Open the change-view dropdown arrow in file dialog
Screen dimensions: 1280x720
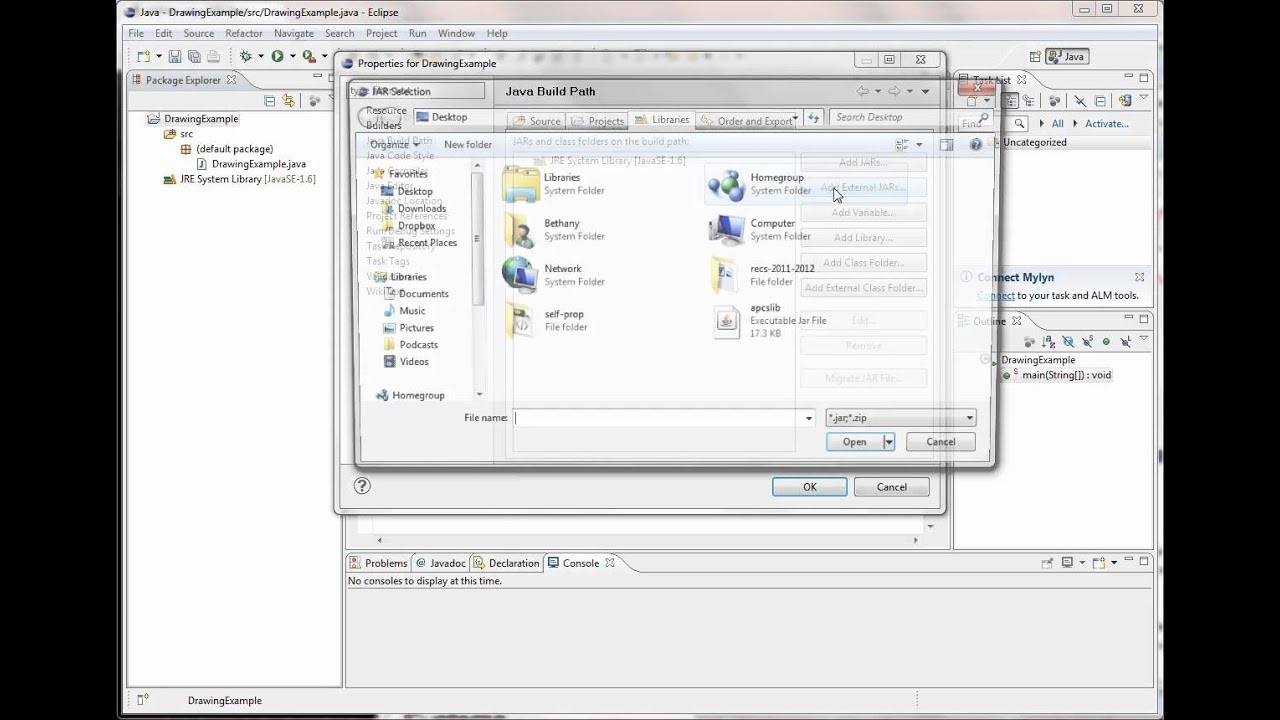[x=919, y=144]
